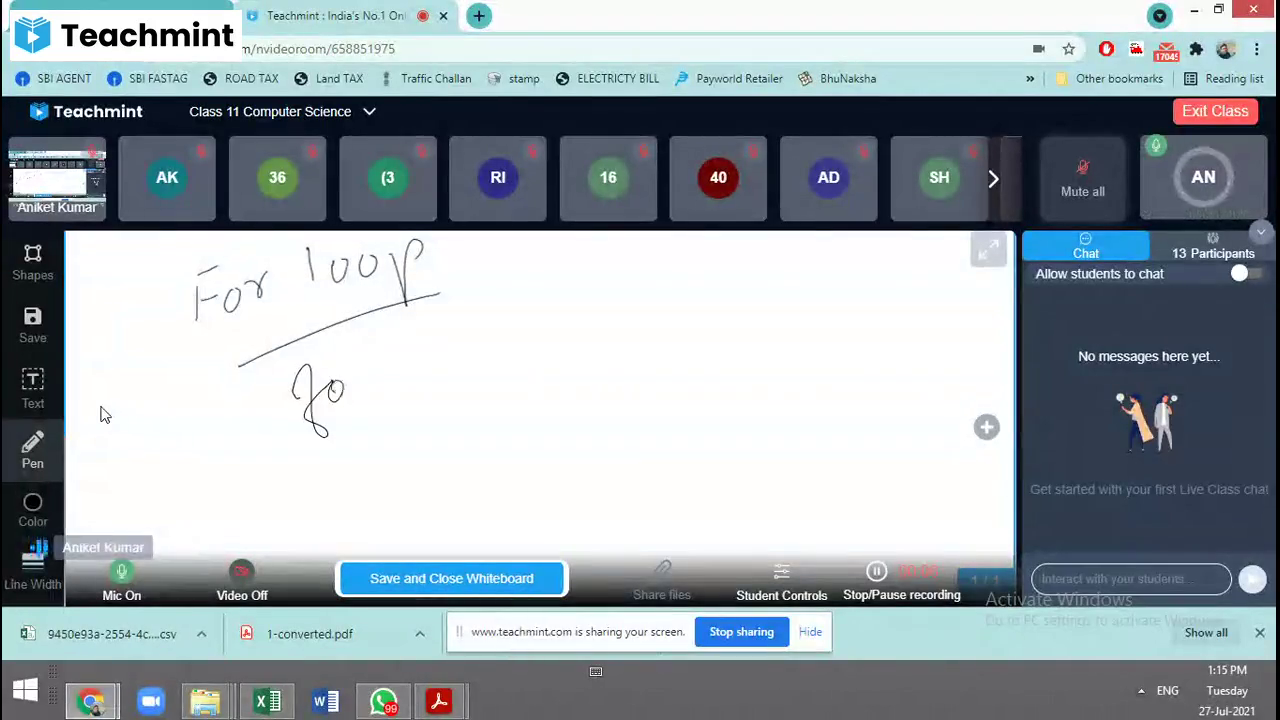Show all downloads
1280x720 pixels.
(x=1206, y=633)
